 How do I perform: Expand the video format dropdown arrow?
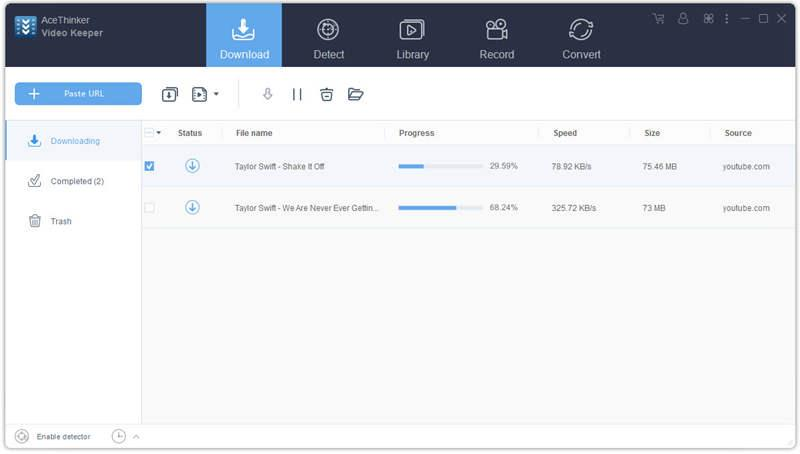coord(216,94)
